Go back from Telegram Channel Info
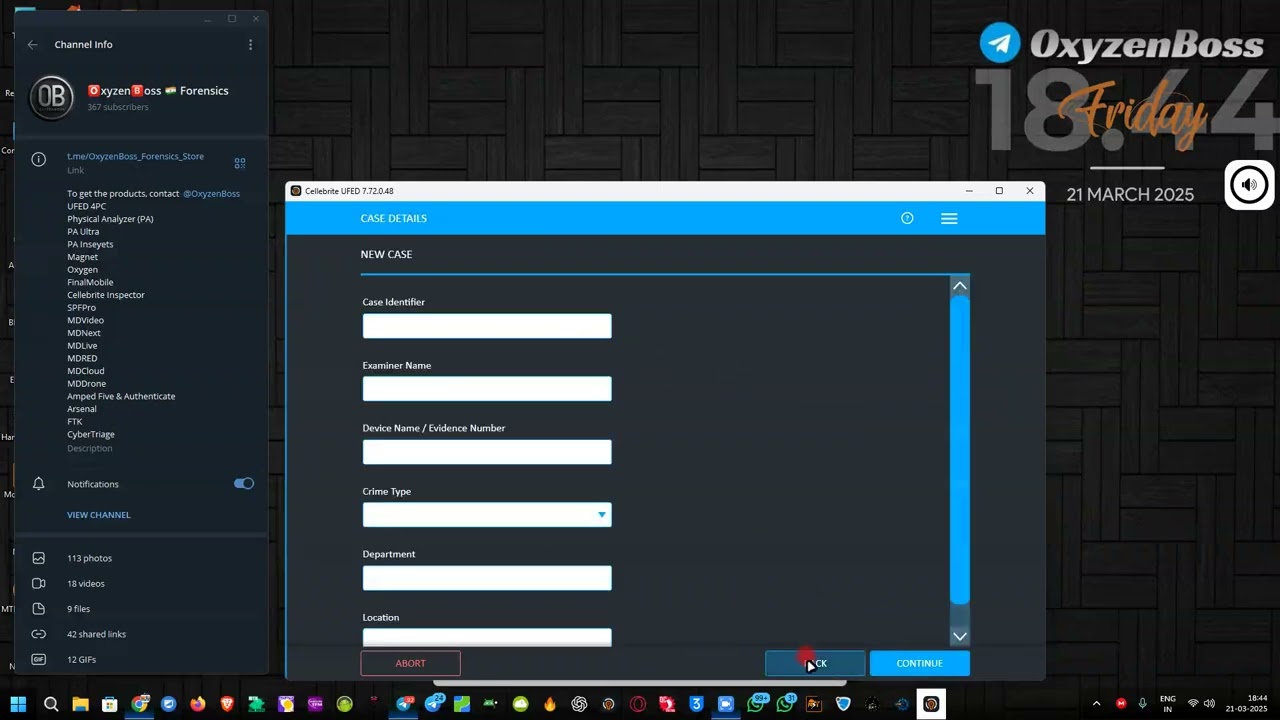The width and height of the screenshot is (1280, 720). point(33,45)
